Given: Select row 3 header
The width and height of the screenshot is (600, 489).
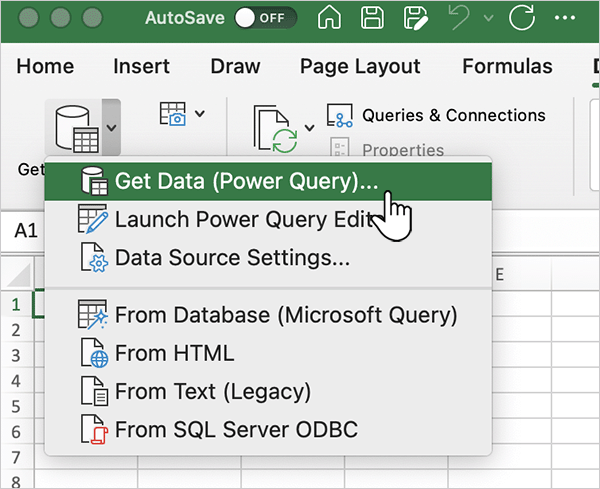Looking at the screenshot, I should point(15,355).
